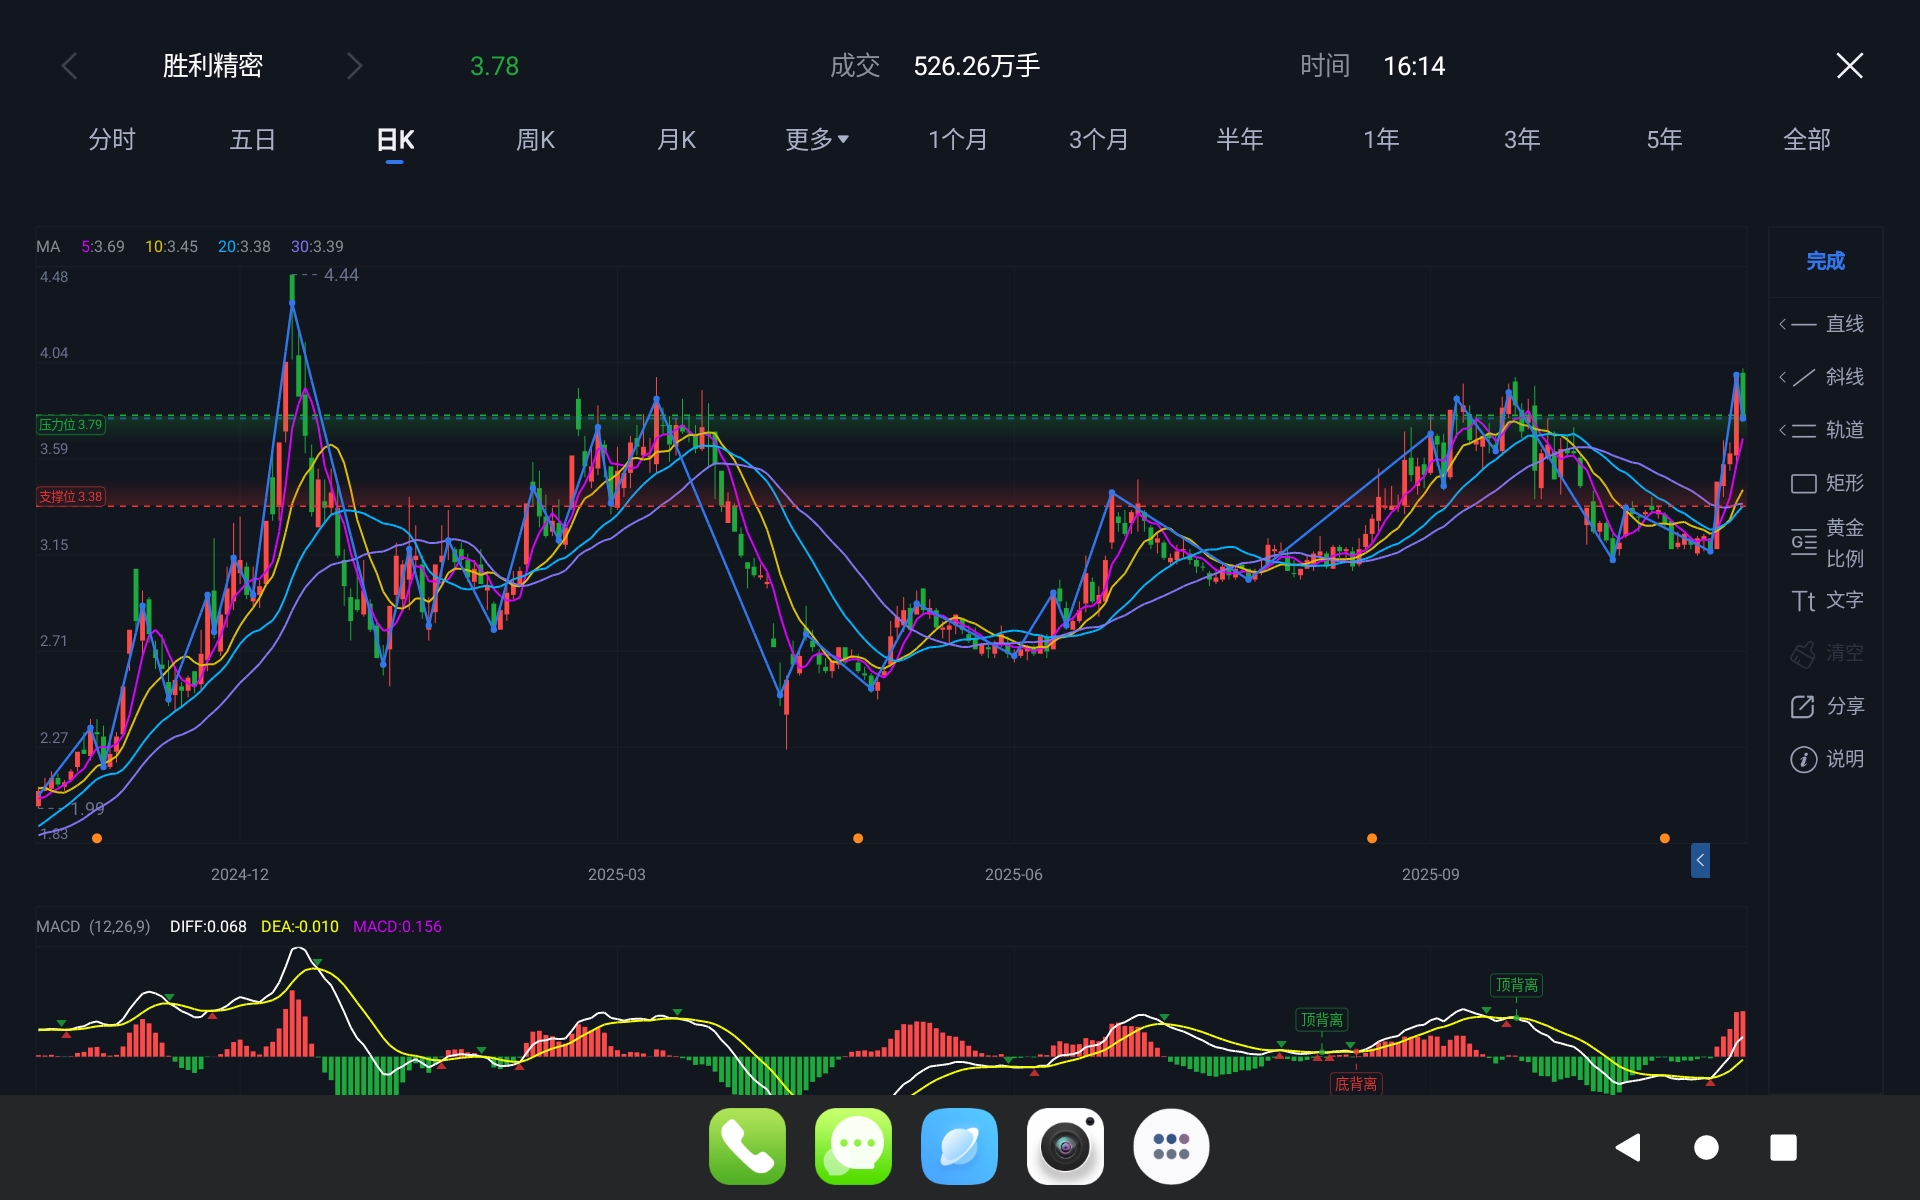Select the 轨道 channel drawing tool
This screenshot has height=1200, width=1920.
pos(1825,430)
